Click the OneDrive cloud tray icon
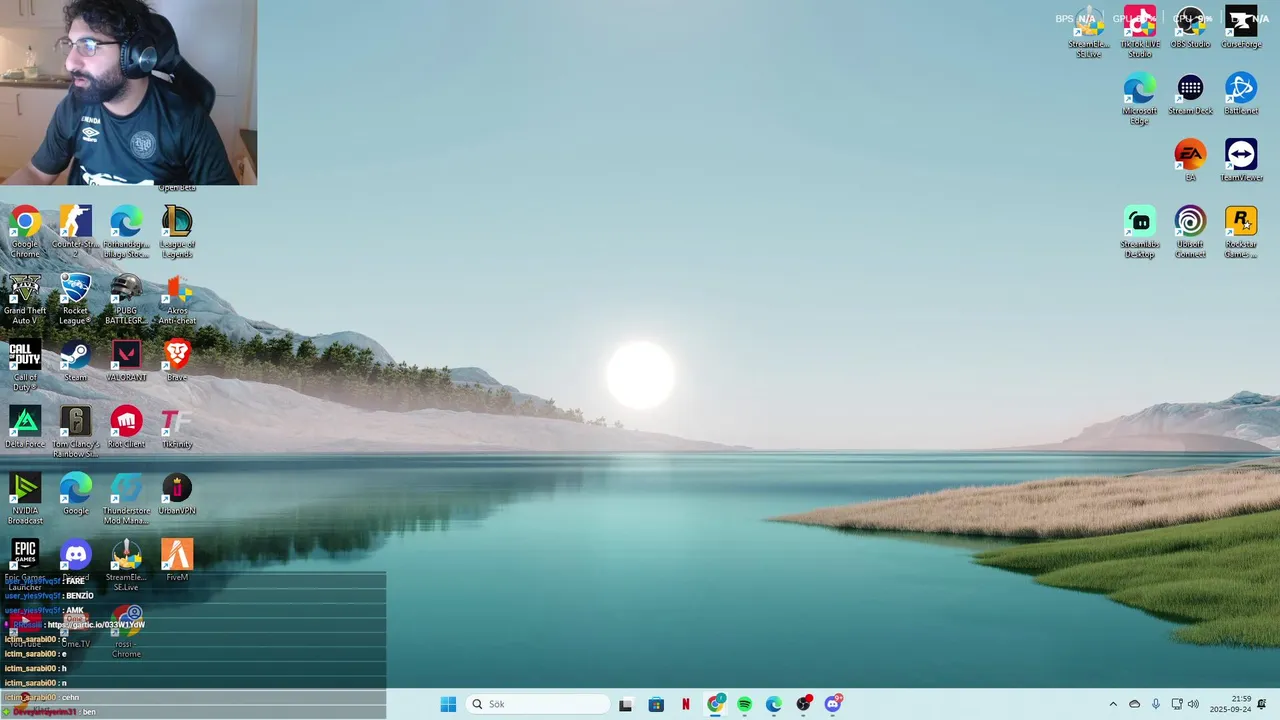 click(1134, 705)
